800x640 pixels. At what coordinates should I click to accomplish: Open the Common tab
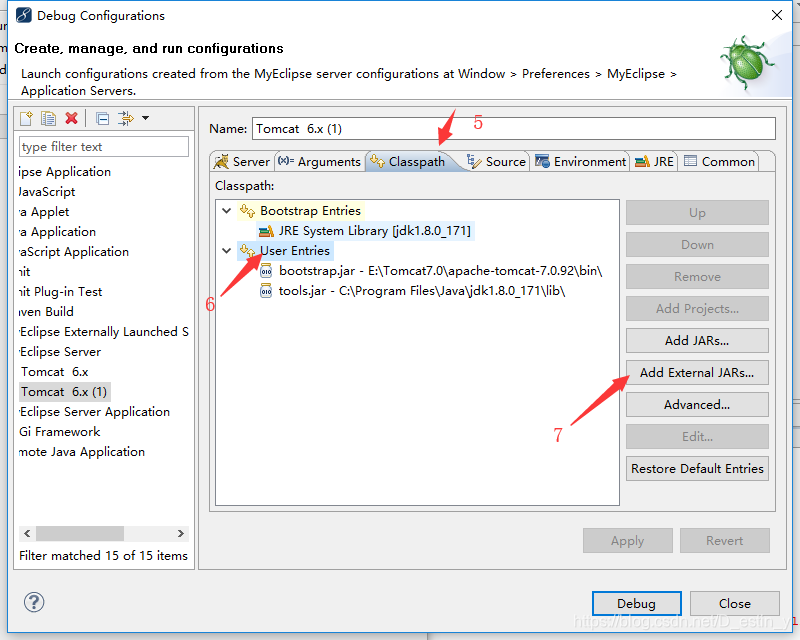point(719,162)
